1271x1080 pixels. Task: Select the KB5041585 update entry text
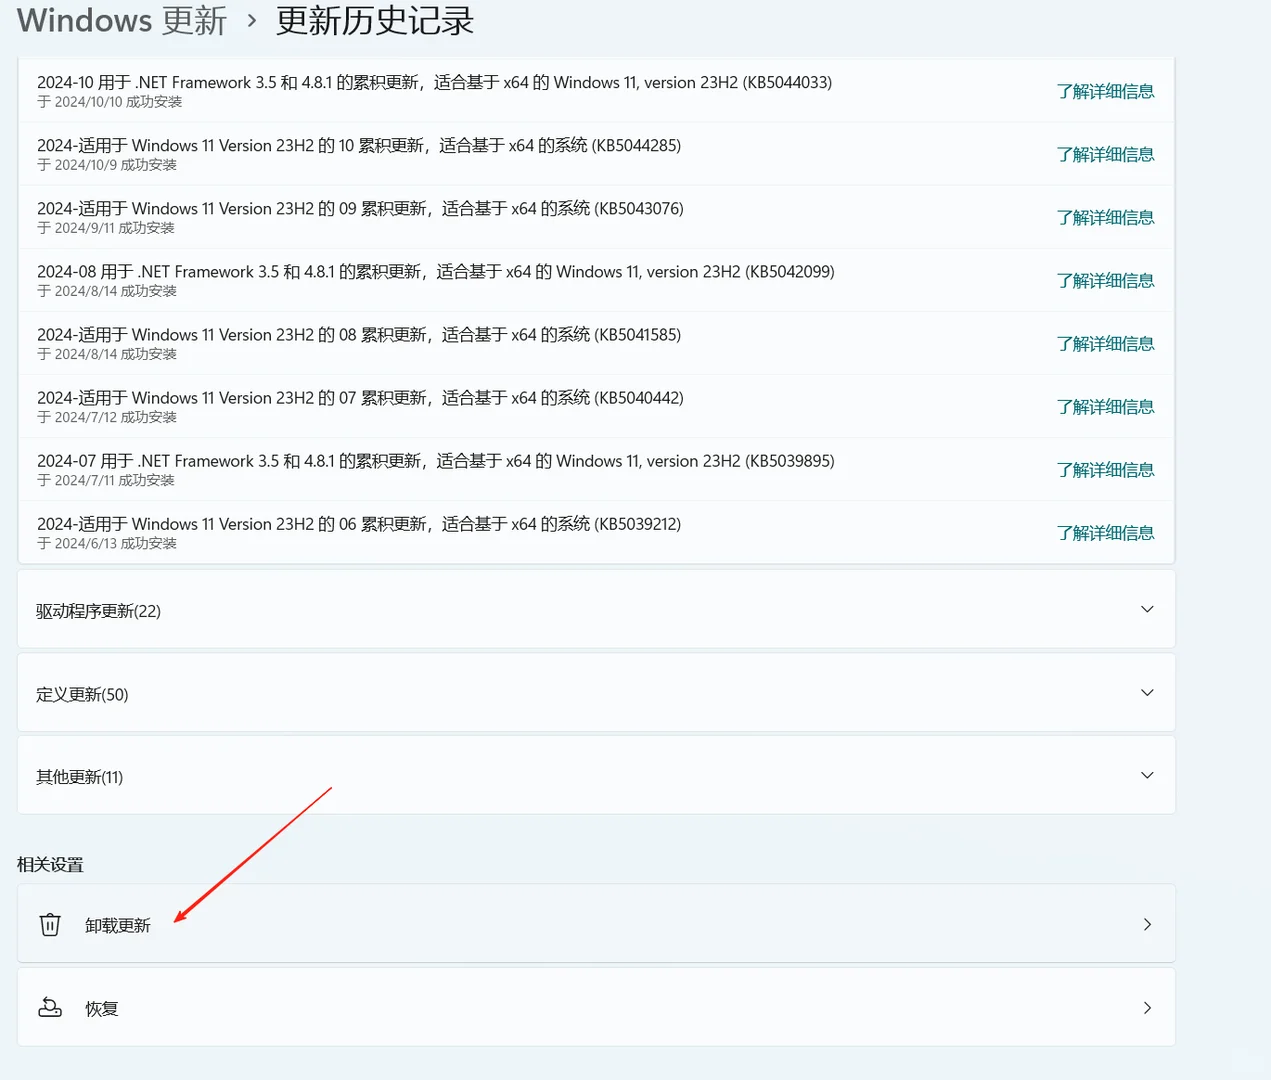coord(358,334)
